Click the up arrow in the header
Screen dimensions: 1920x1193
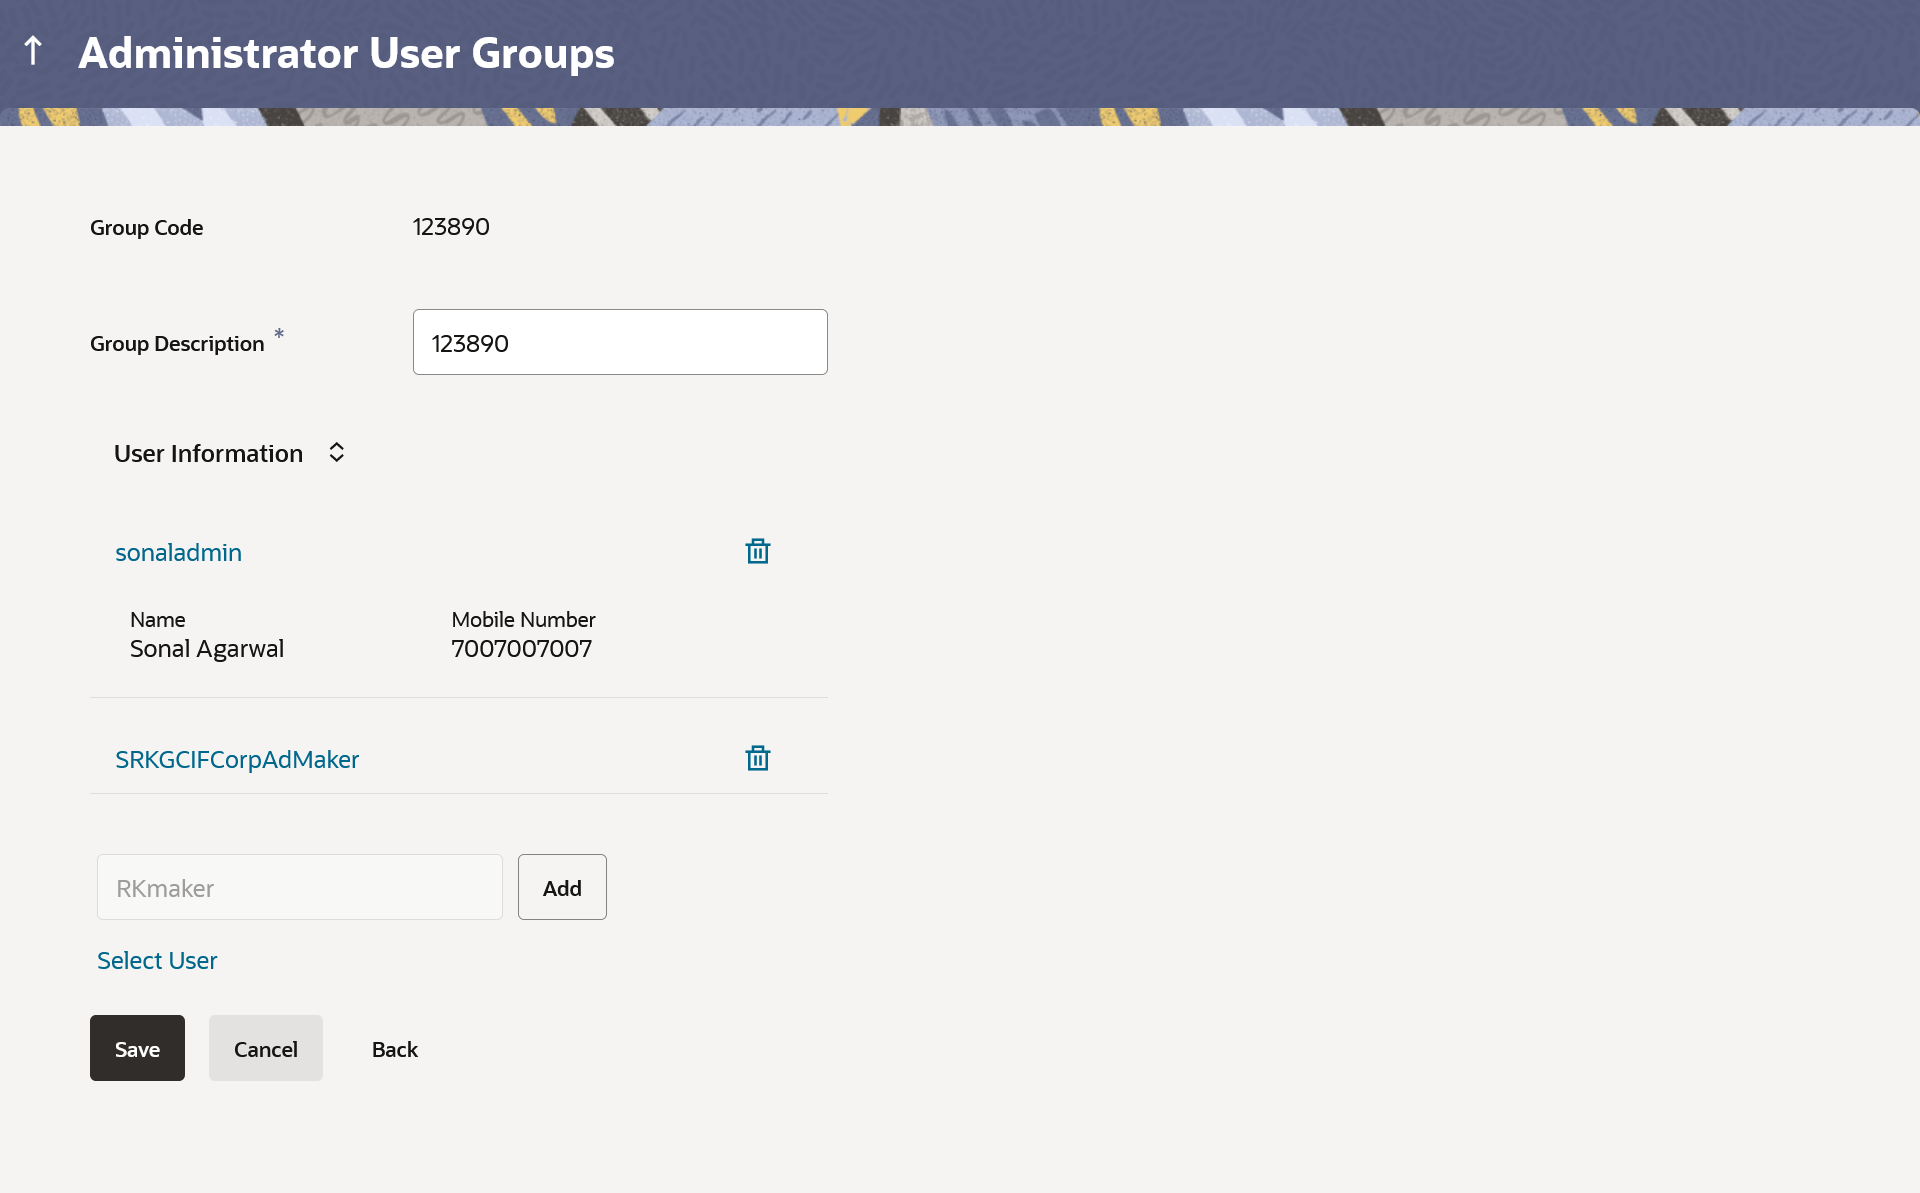33,51
